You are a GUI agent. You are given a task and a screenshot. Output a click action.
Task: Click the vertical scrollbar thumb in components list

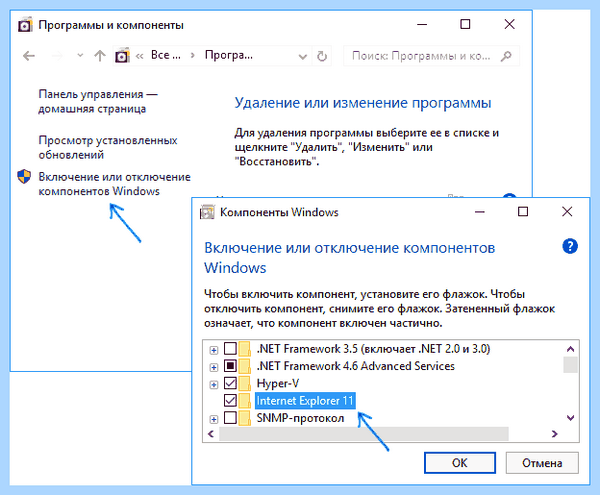click(x=570, y=365)
